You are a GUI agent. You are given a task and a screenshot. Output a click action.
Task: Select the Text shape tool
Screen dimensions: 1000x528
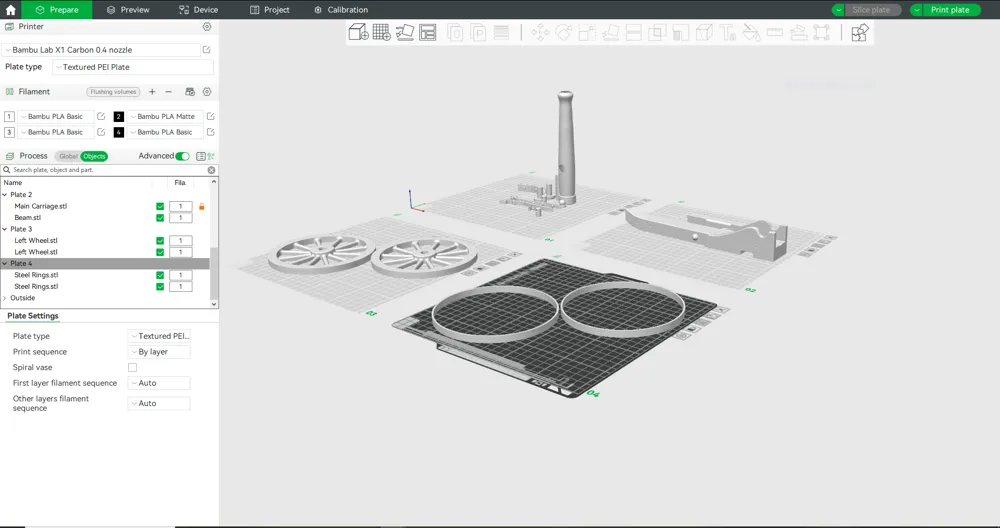pos(728,33)
